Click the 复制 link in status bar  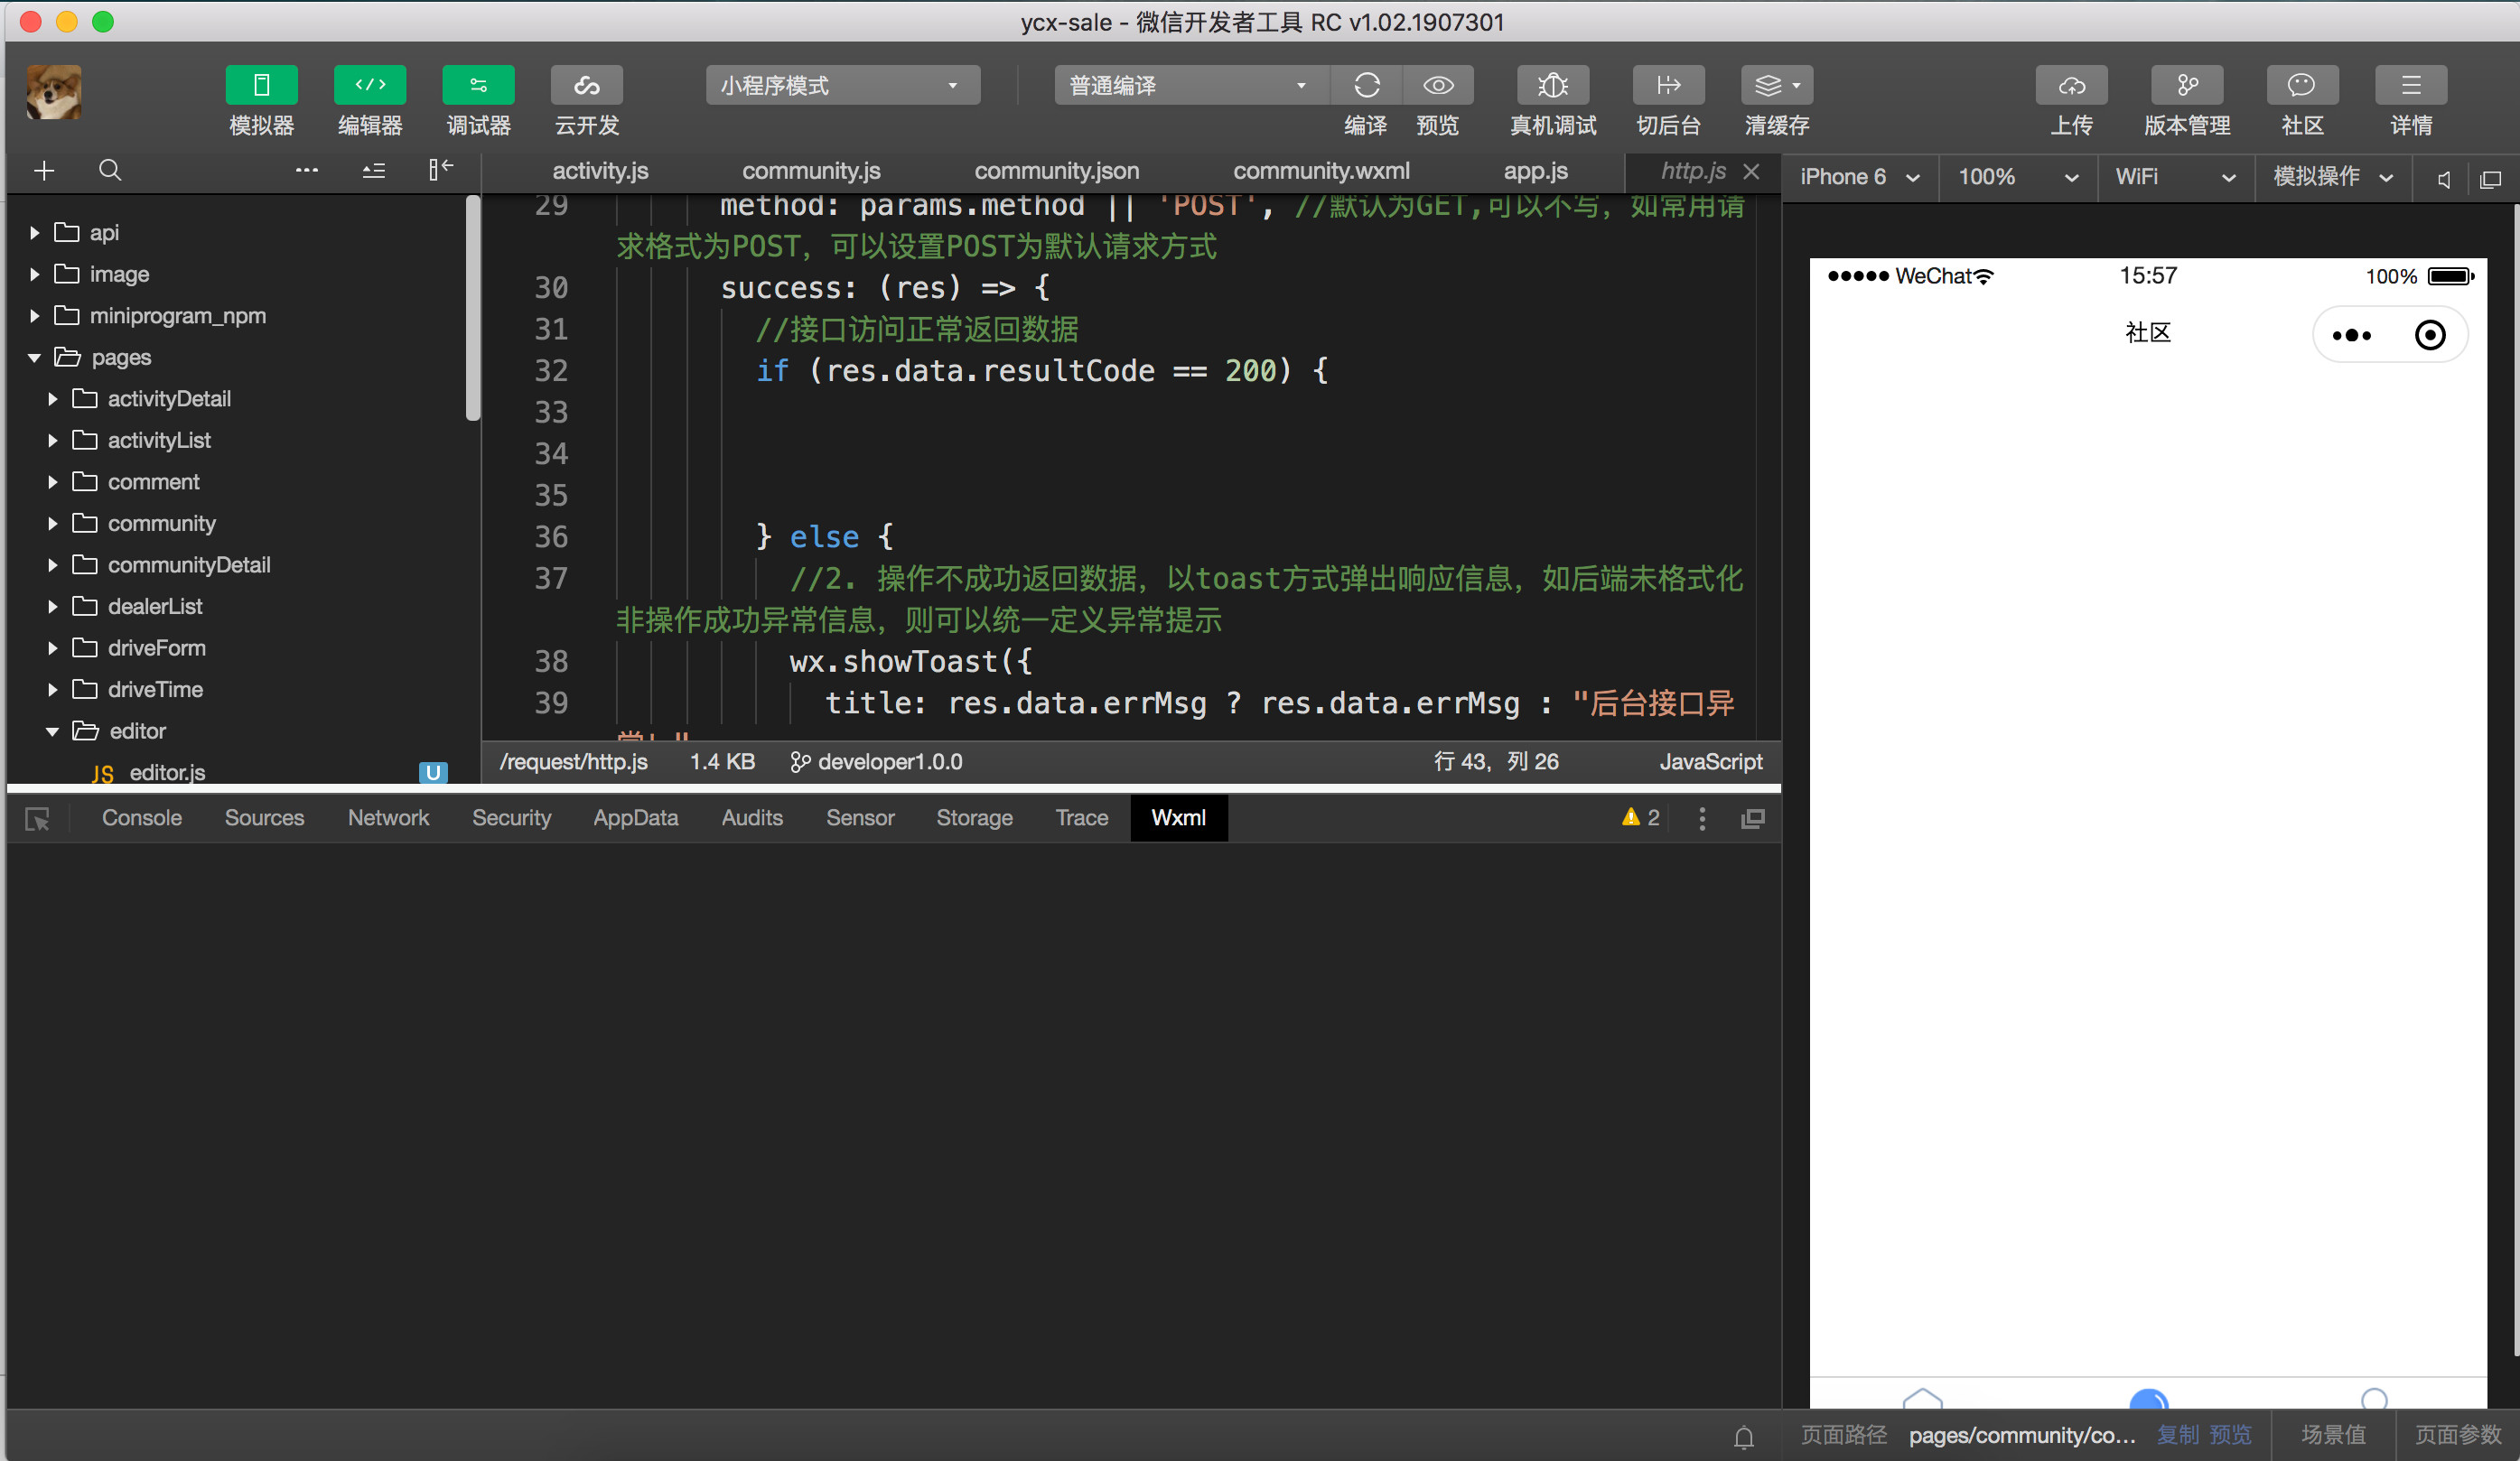click(2177, 1435)
